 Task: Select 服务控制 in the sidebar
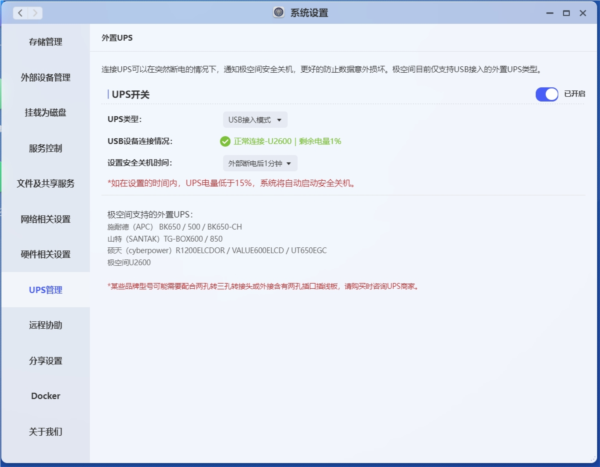[46, 148]
